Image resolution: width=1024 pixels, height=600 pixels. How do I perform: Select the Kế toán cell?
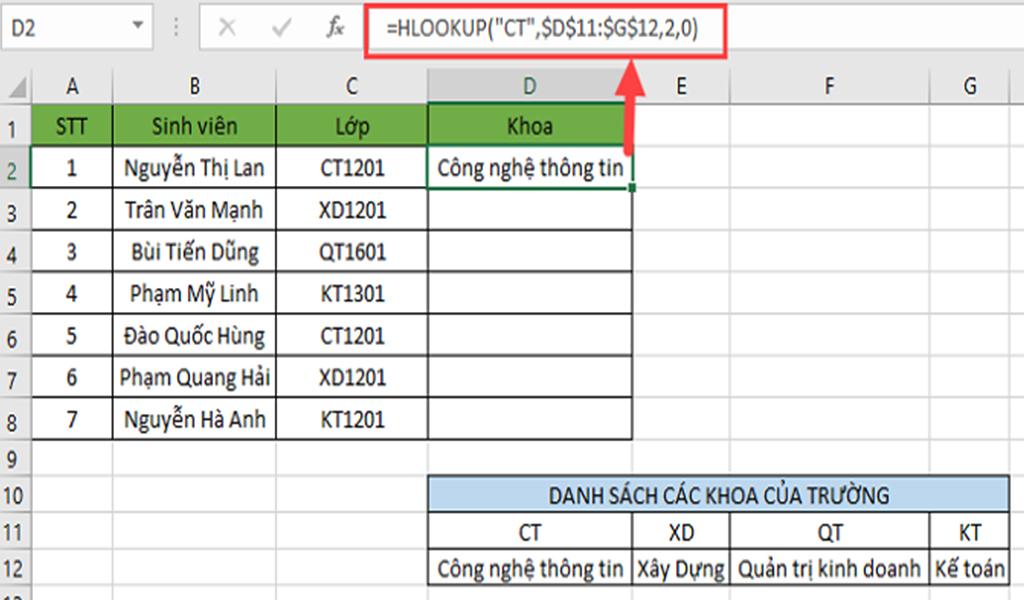click(x=970, y=569)
